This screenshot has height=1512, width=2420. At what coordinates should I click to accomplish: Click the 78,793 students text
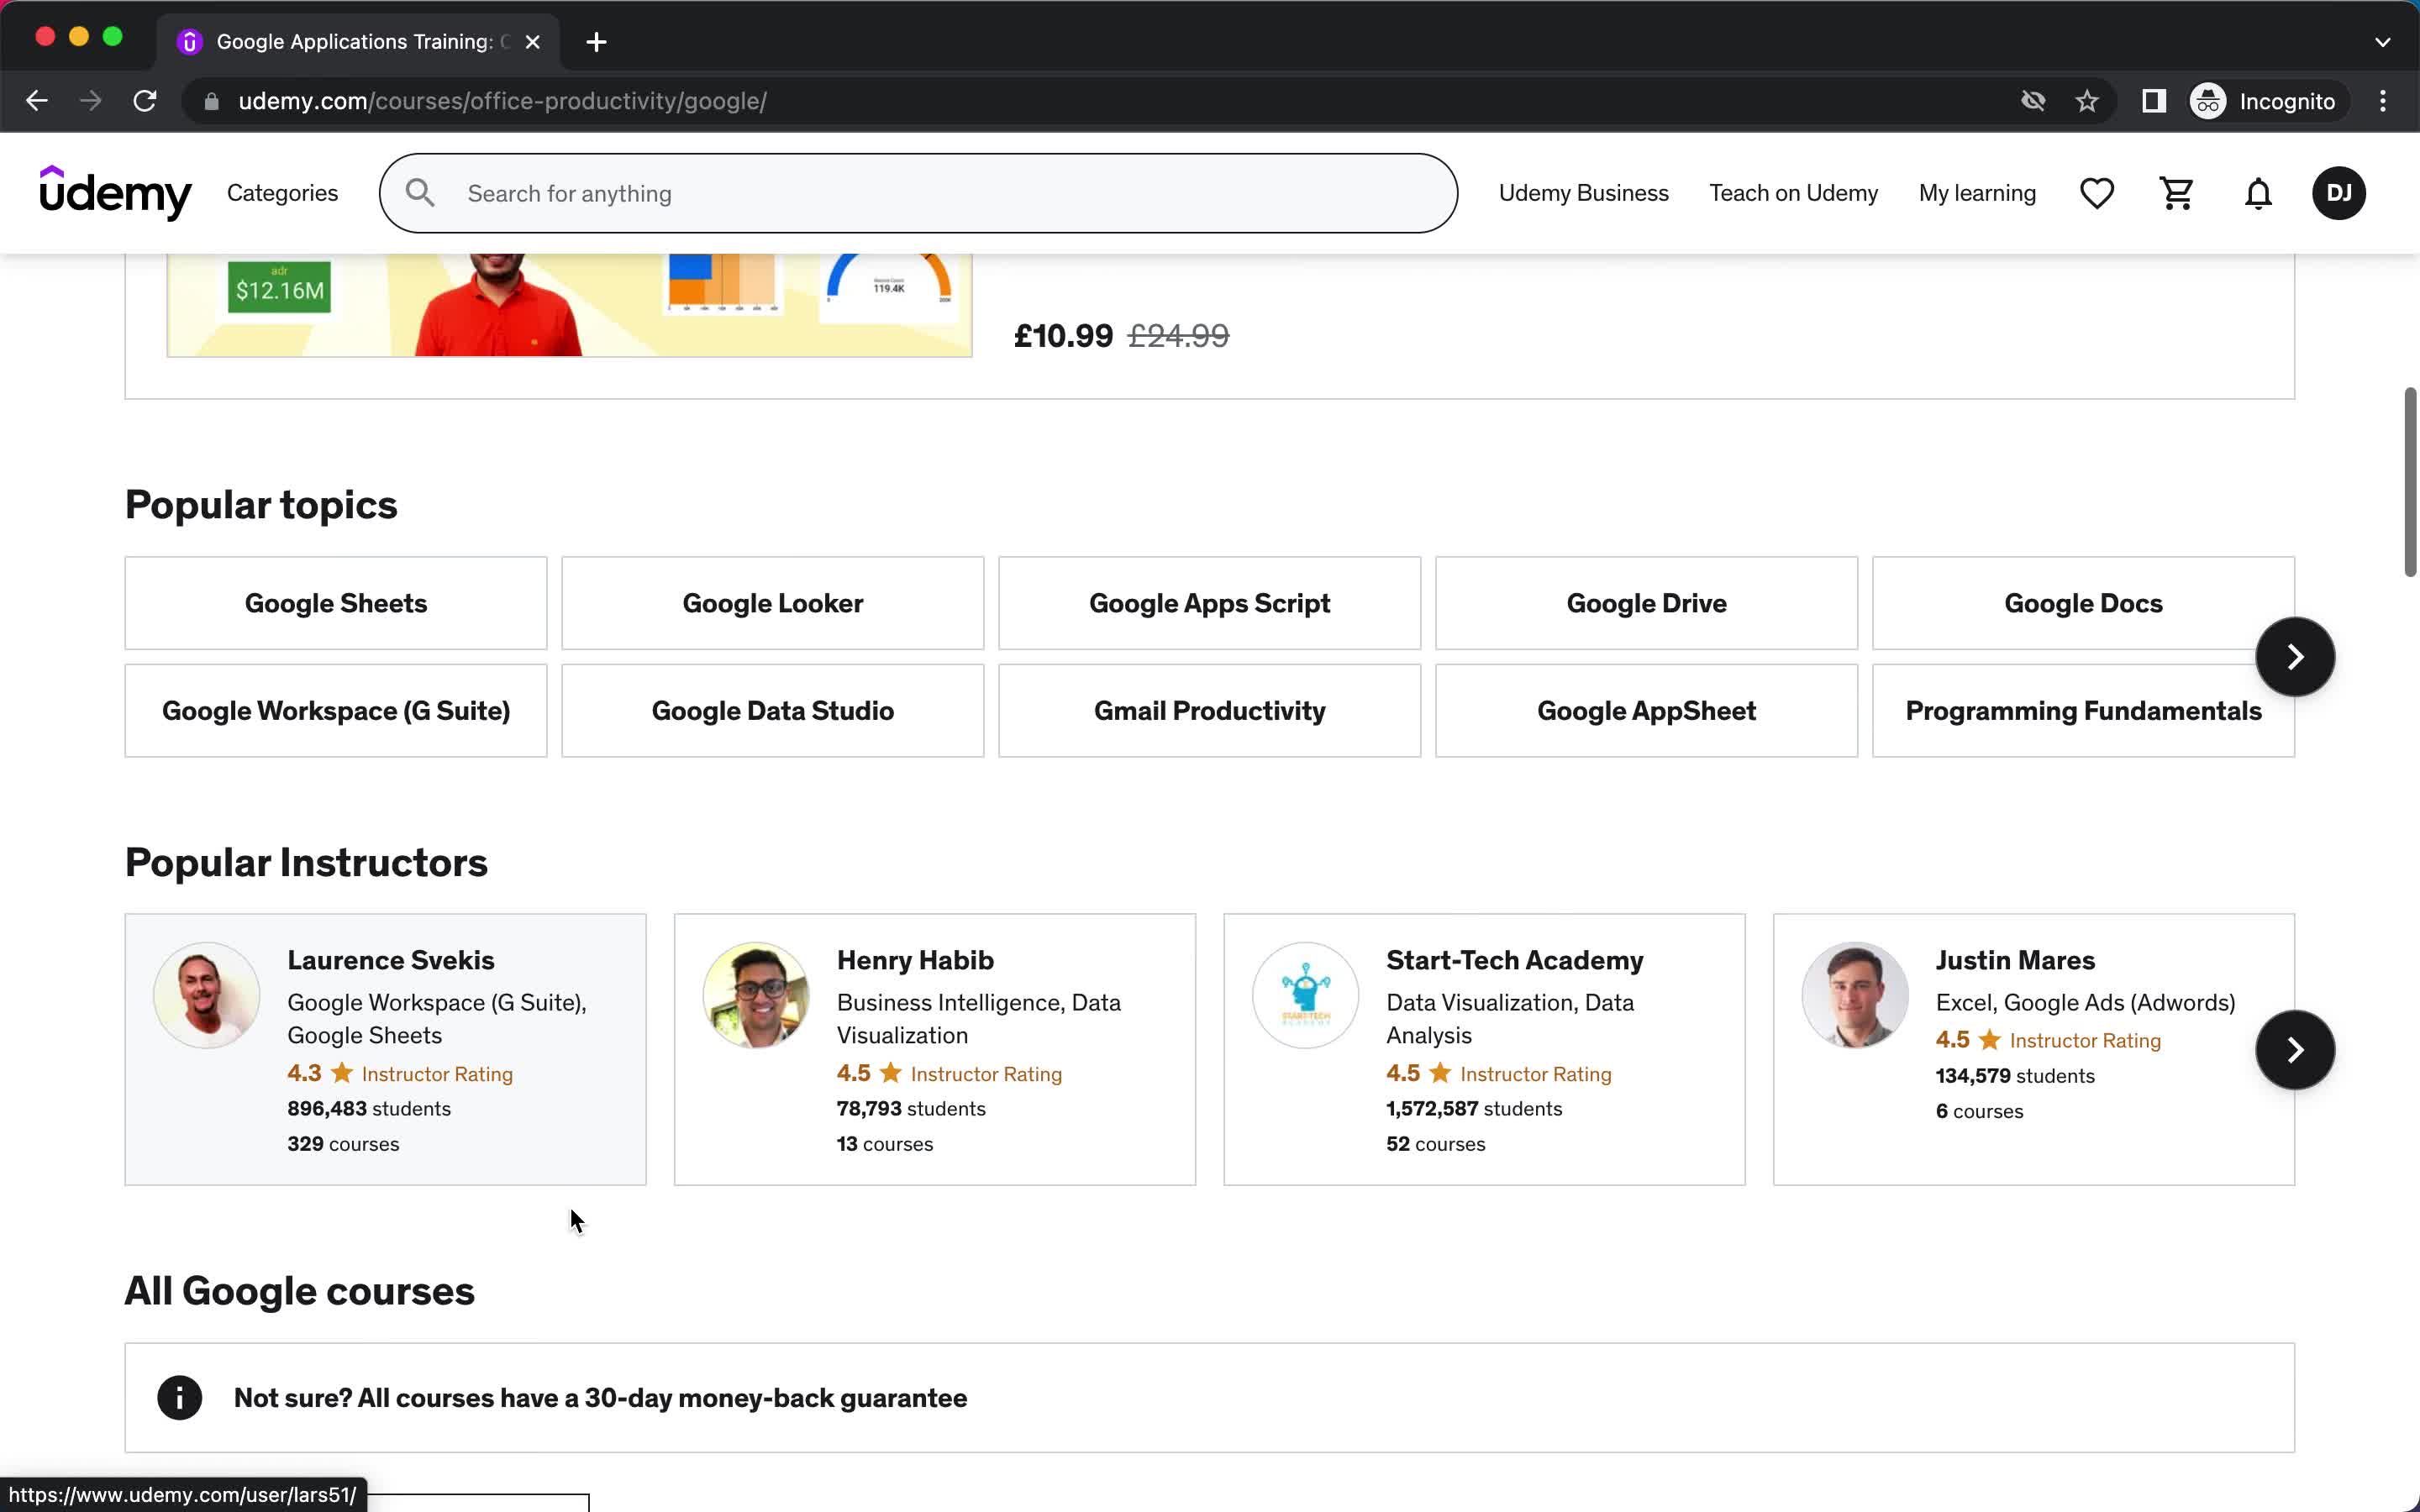pos(910,1108)
